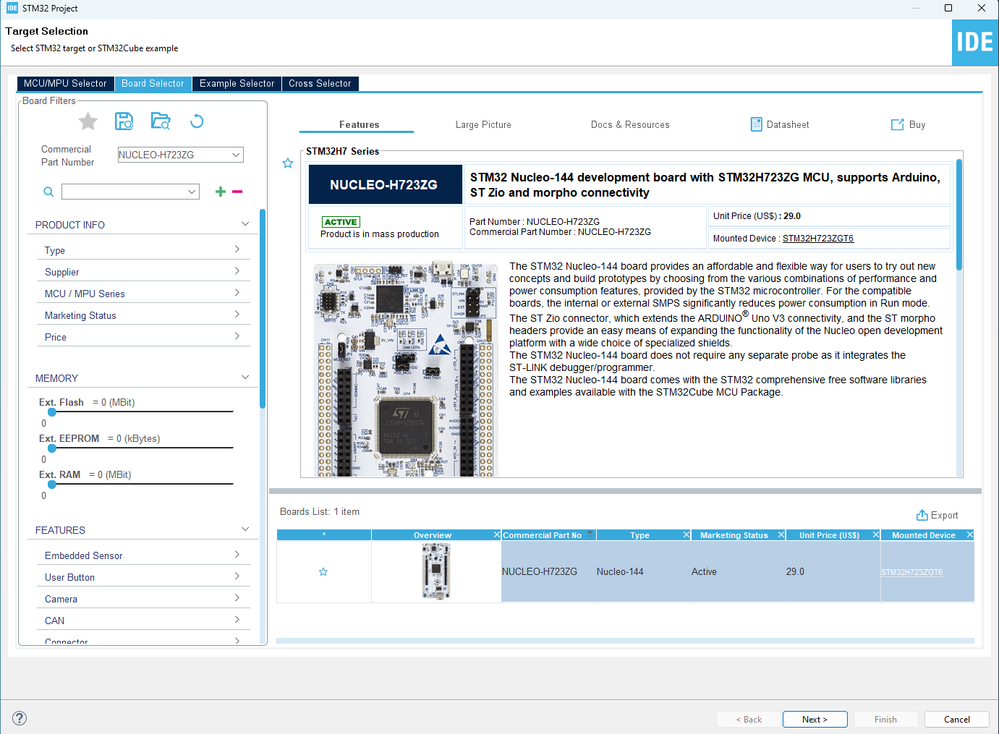Image resolution: width=999 pixels, height=734 pixels.
Task: Expand the Marketing Status filter
Action: [237, 315]
